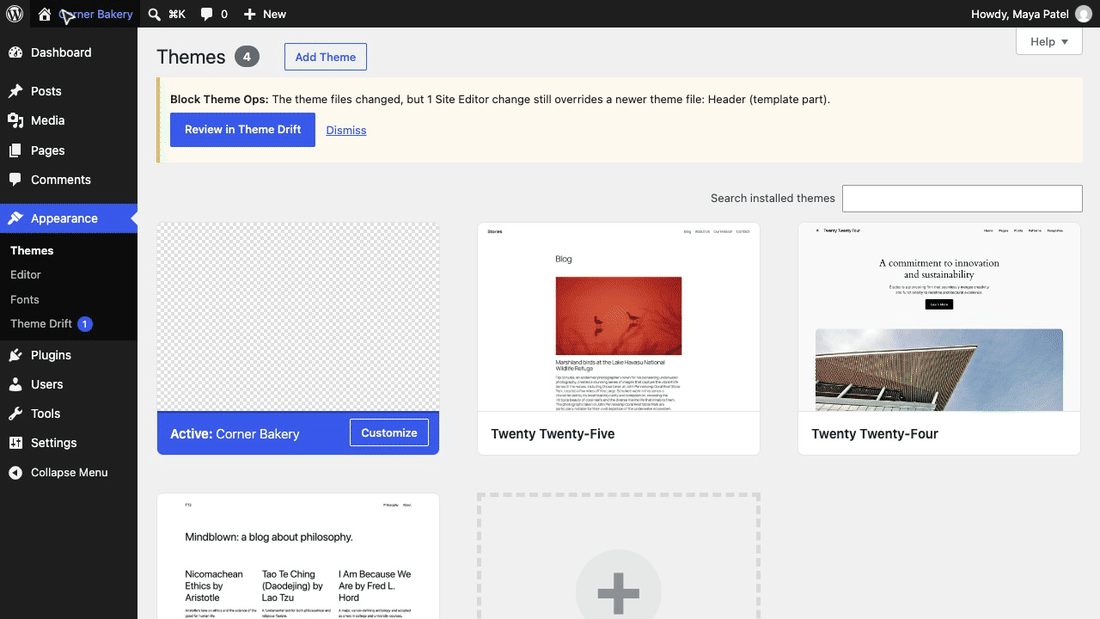The image size is (1100, 619).
Task: Click the Settings sliders icon
Action: coord(15,443)
